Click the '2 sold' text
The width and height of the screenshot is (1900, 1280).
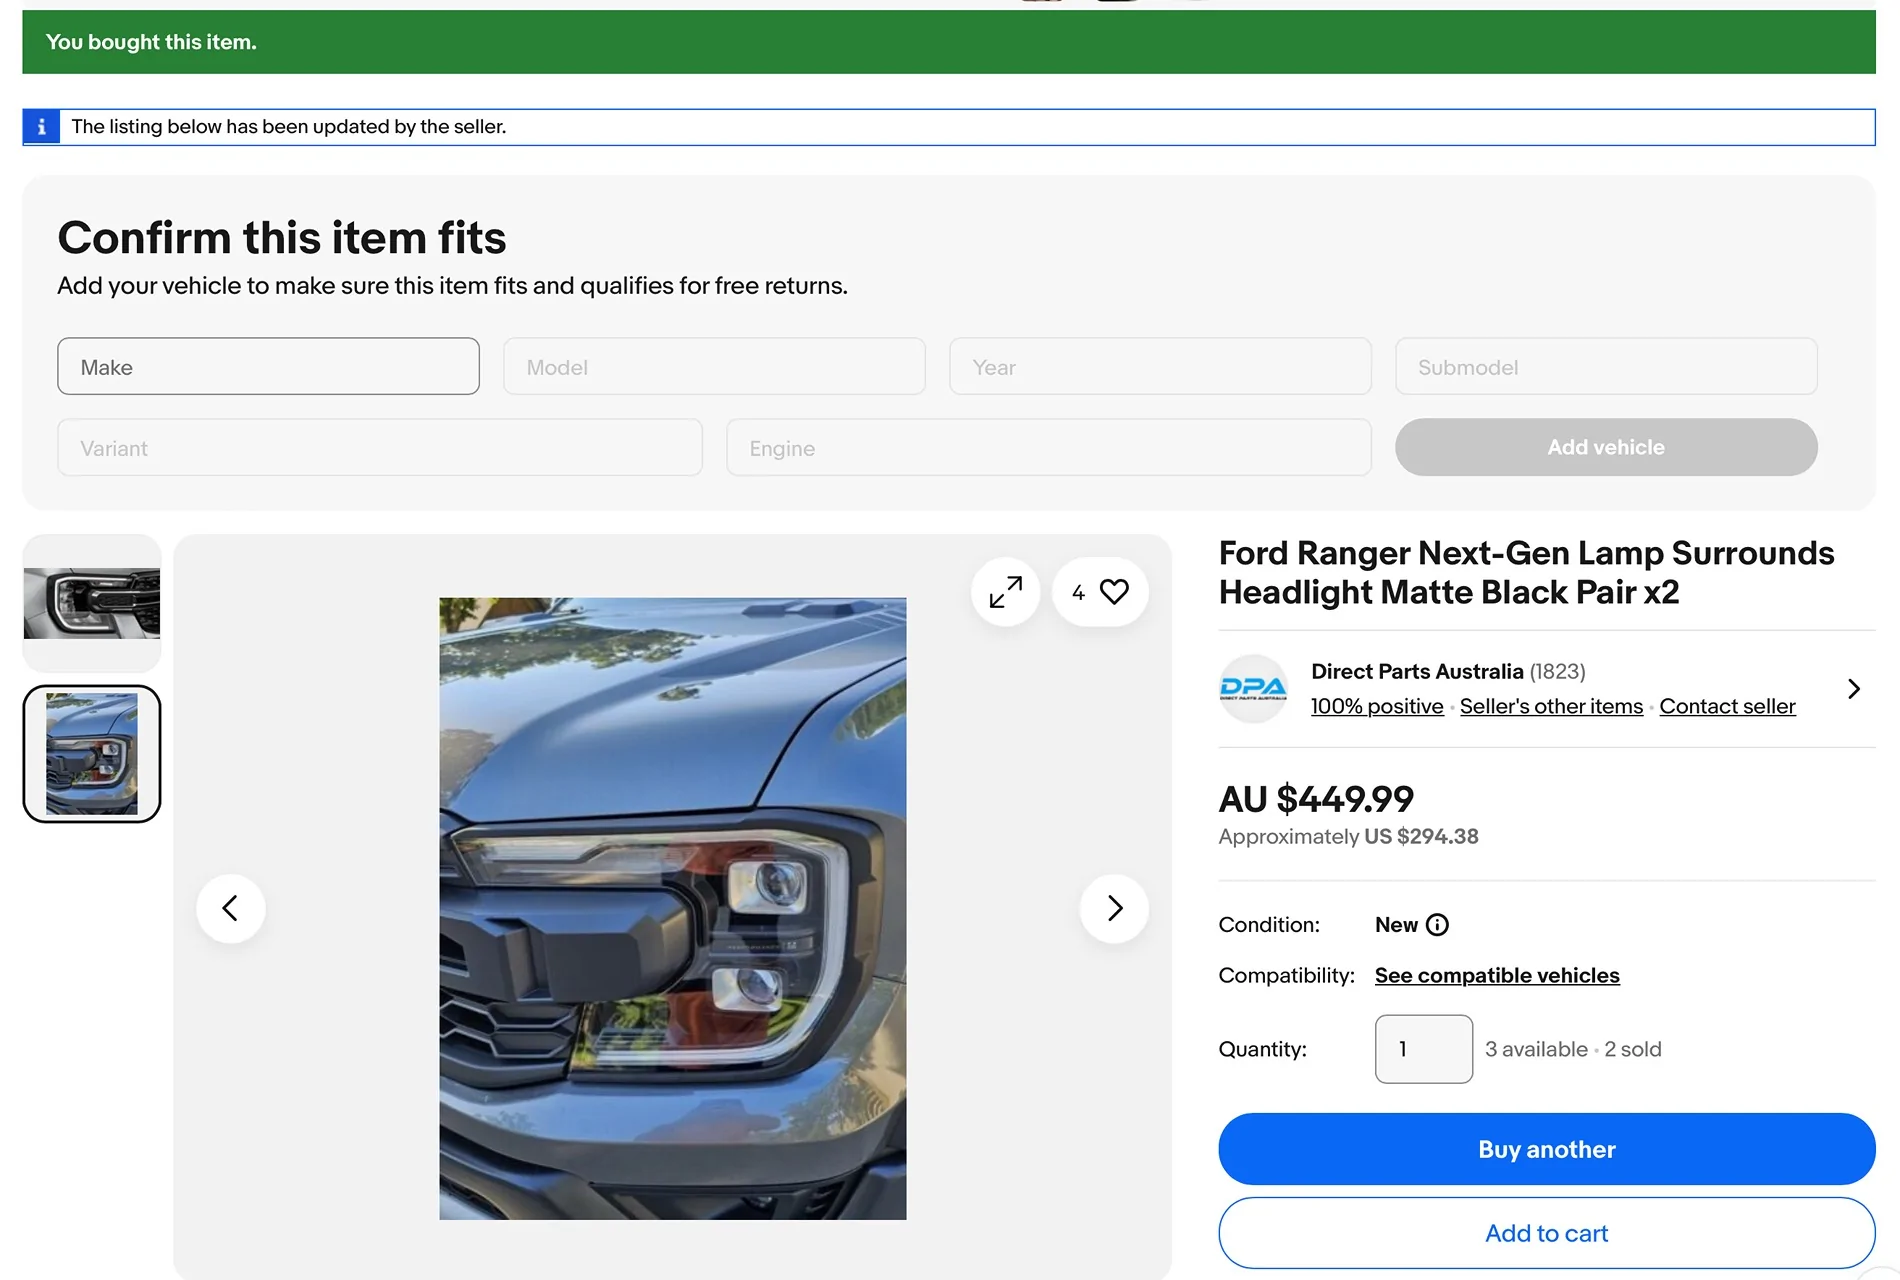tap(1633, 1049)
